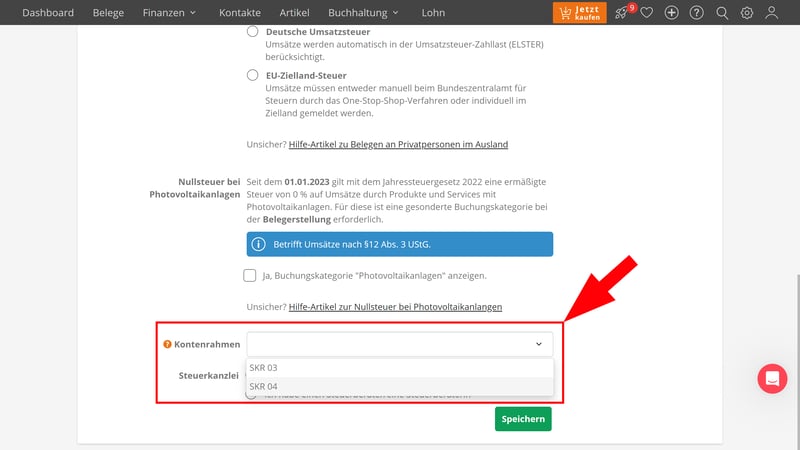Image resolution: width=800 pixels, height=450 pixels.
Task: Open Hilfe-Artikel zur Nullsteuer bei Photovoltaikanlagen
Action: (395, 307)
